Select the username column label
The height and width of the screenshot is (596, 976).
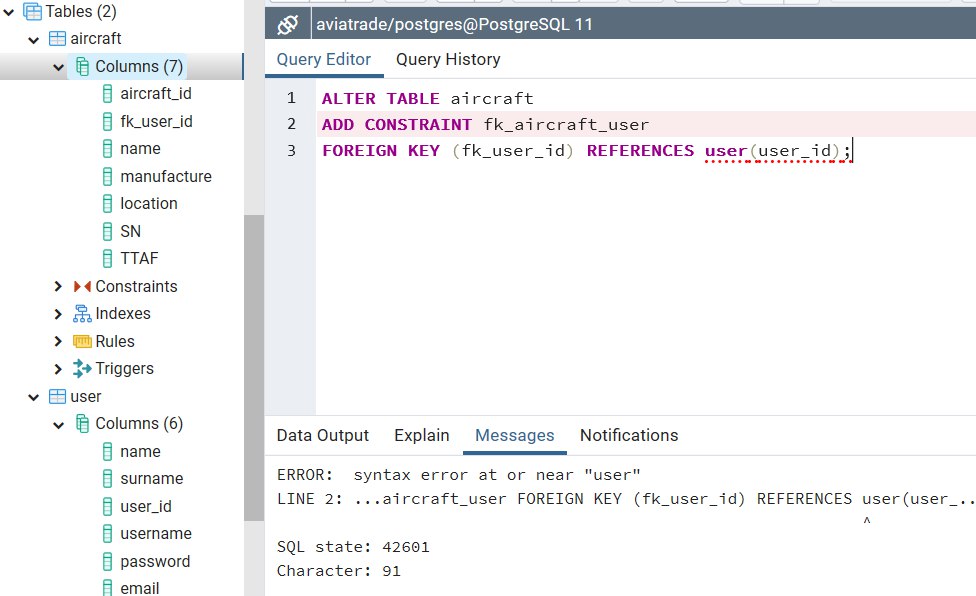click(x=156, y=534)
